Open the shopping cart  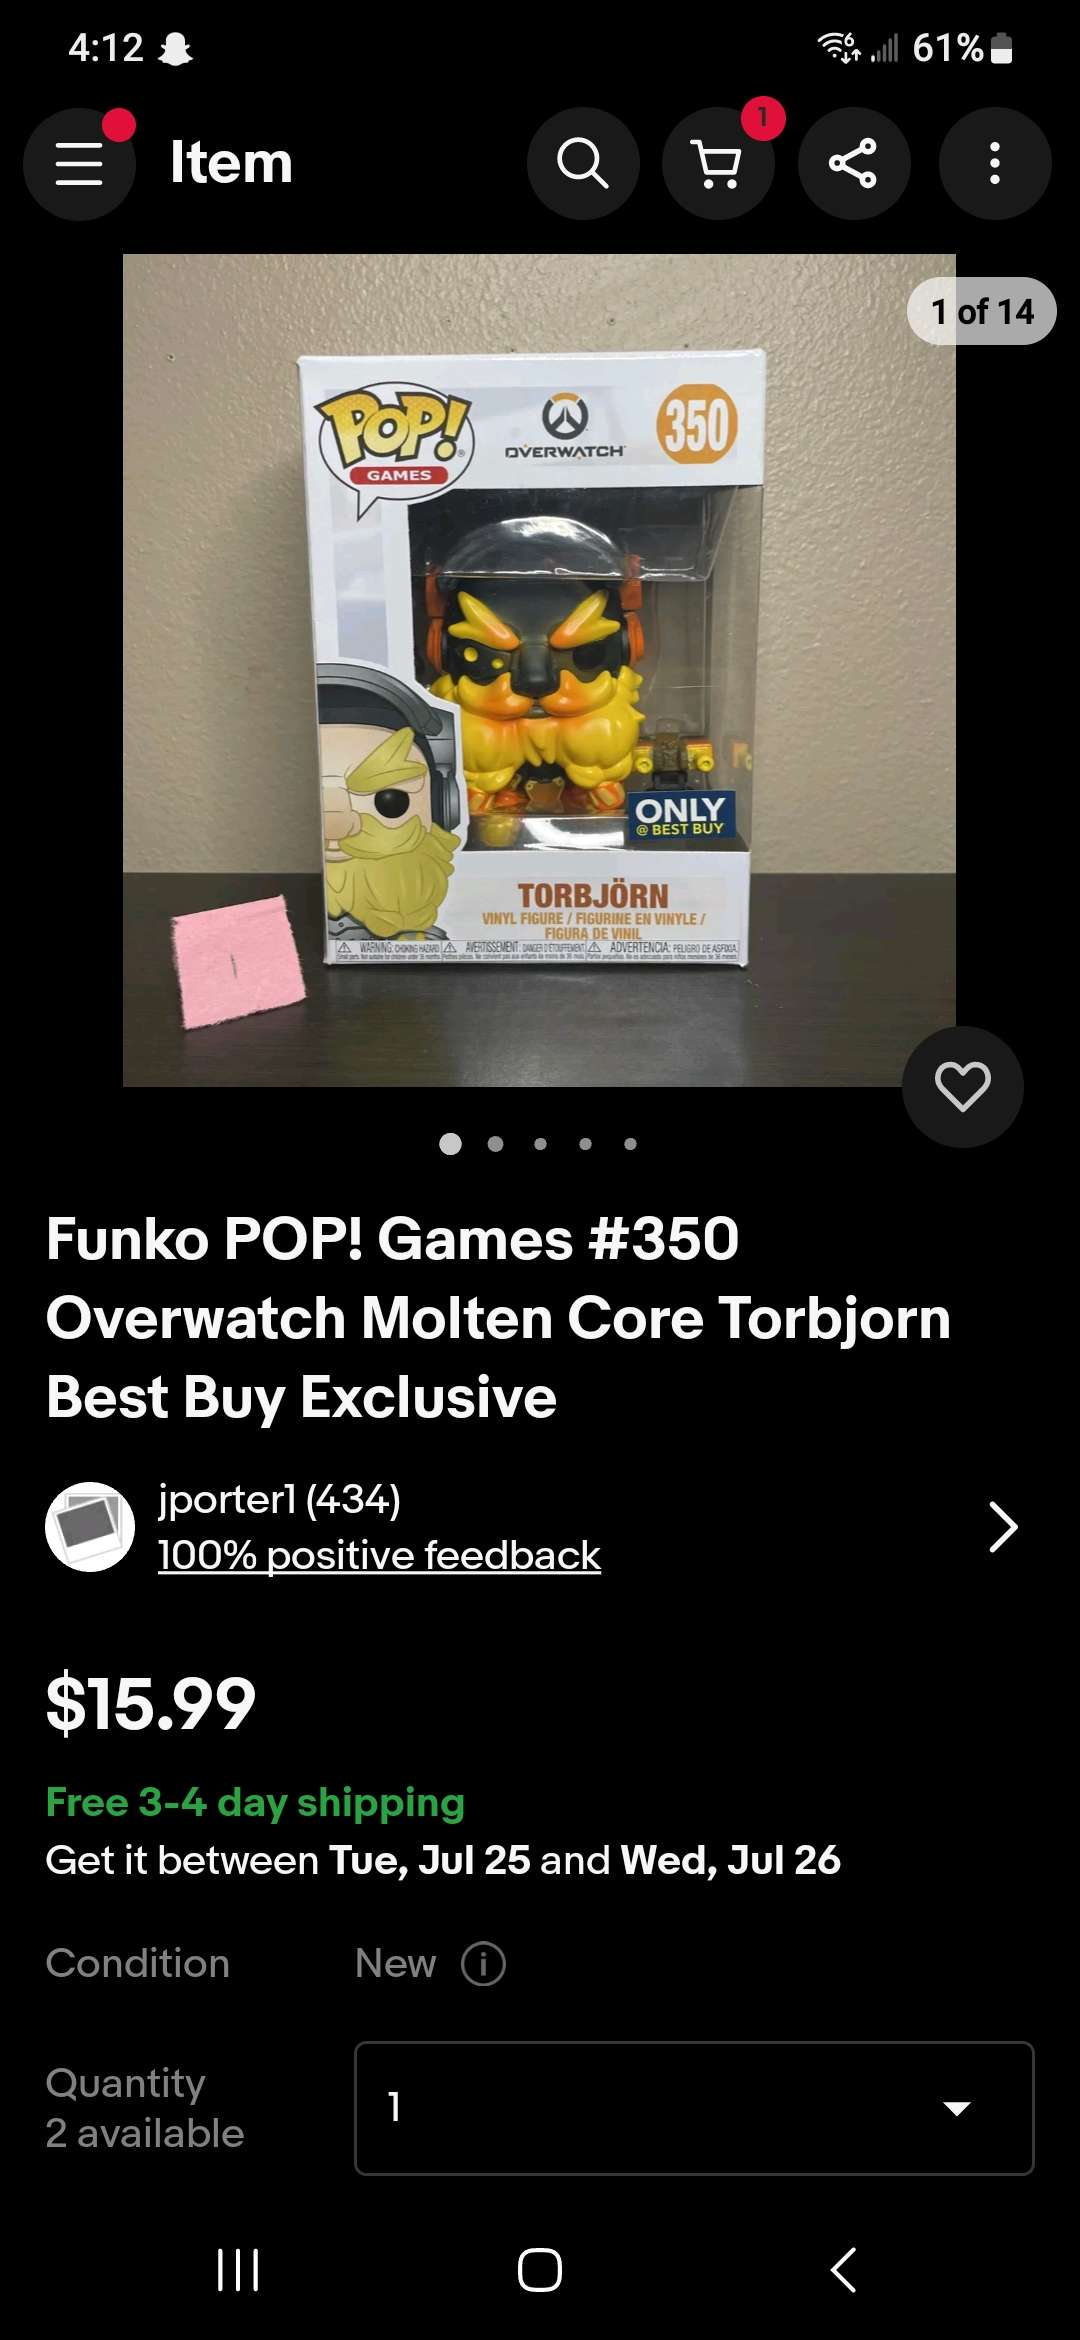pos(718,164)
